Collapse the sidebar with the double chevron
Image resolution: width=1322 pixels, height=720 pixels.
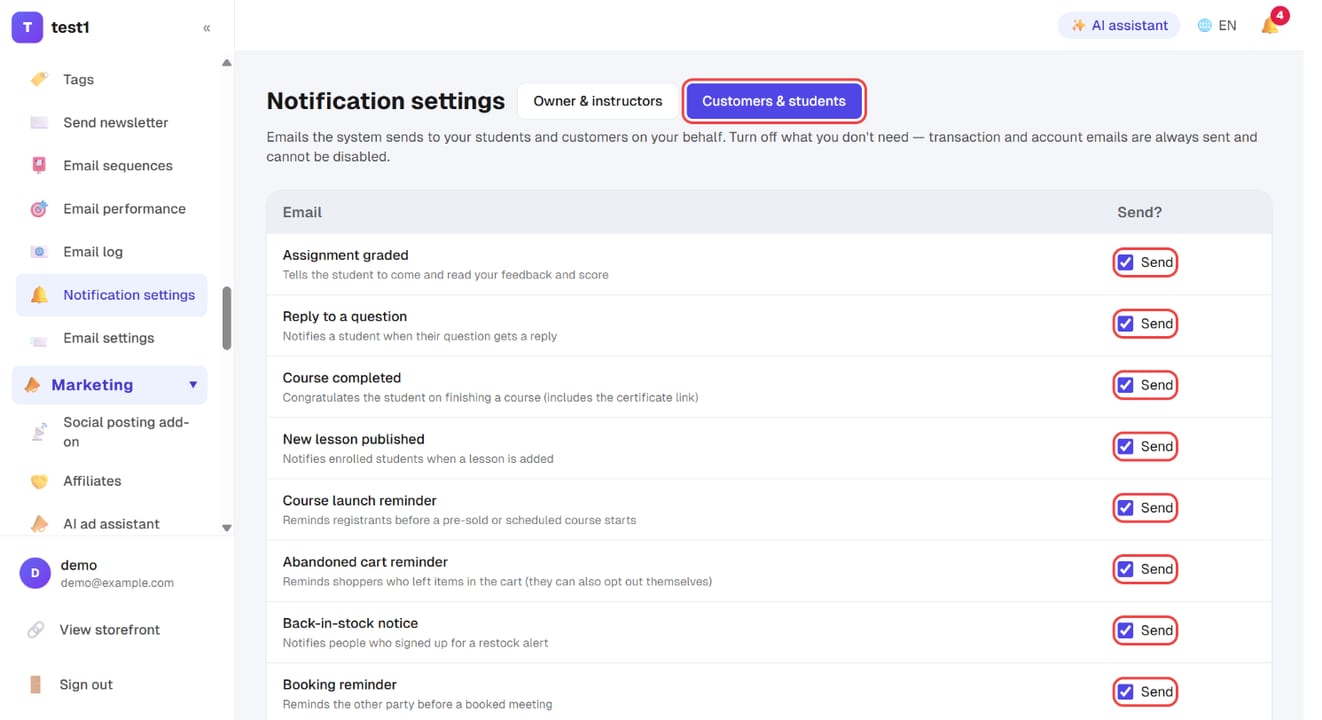tap(207, 28)
